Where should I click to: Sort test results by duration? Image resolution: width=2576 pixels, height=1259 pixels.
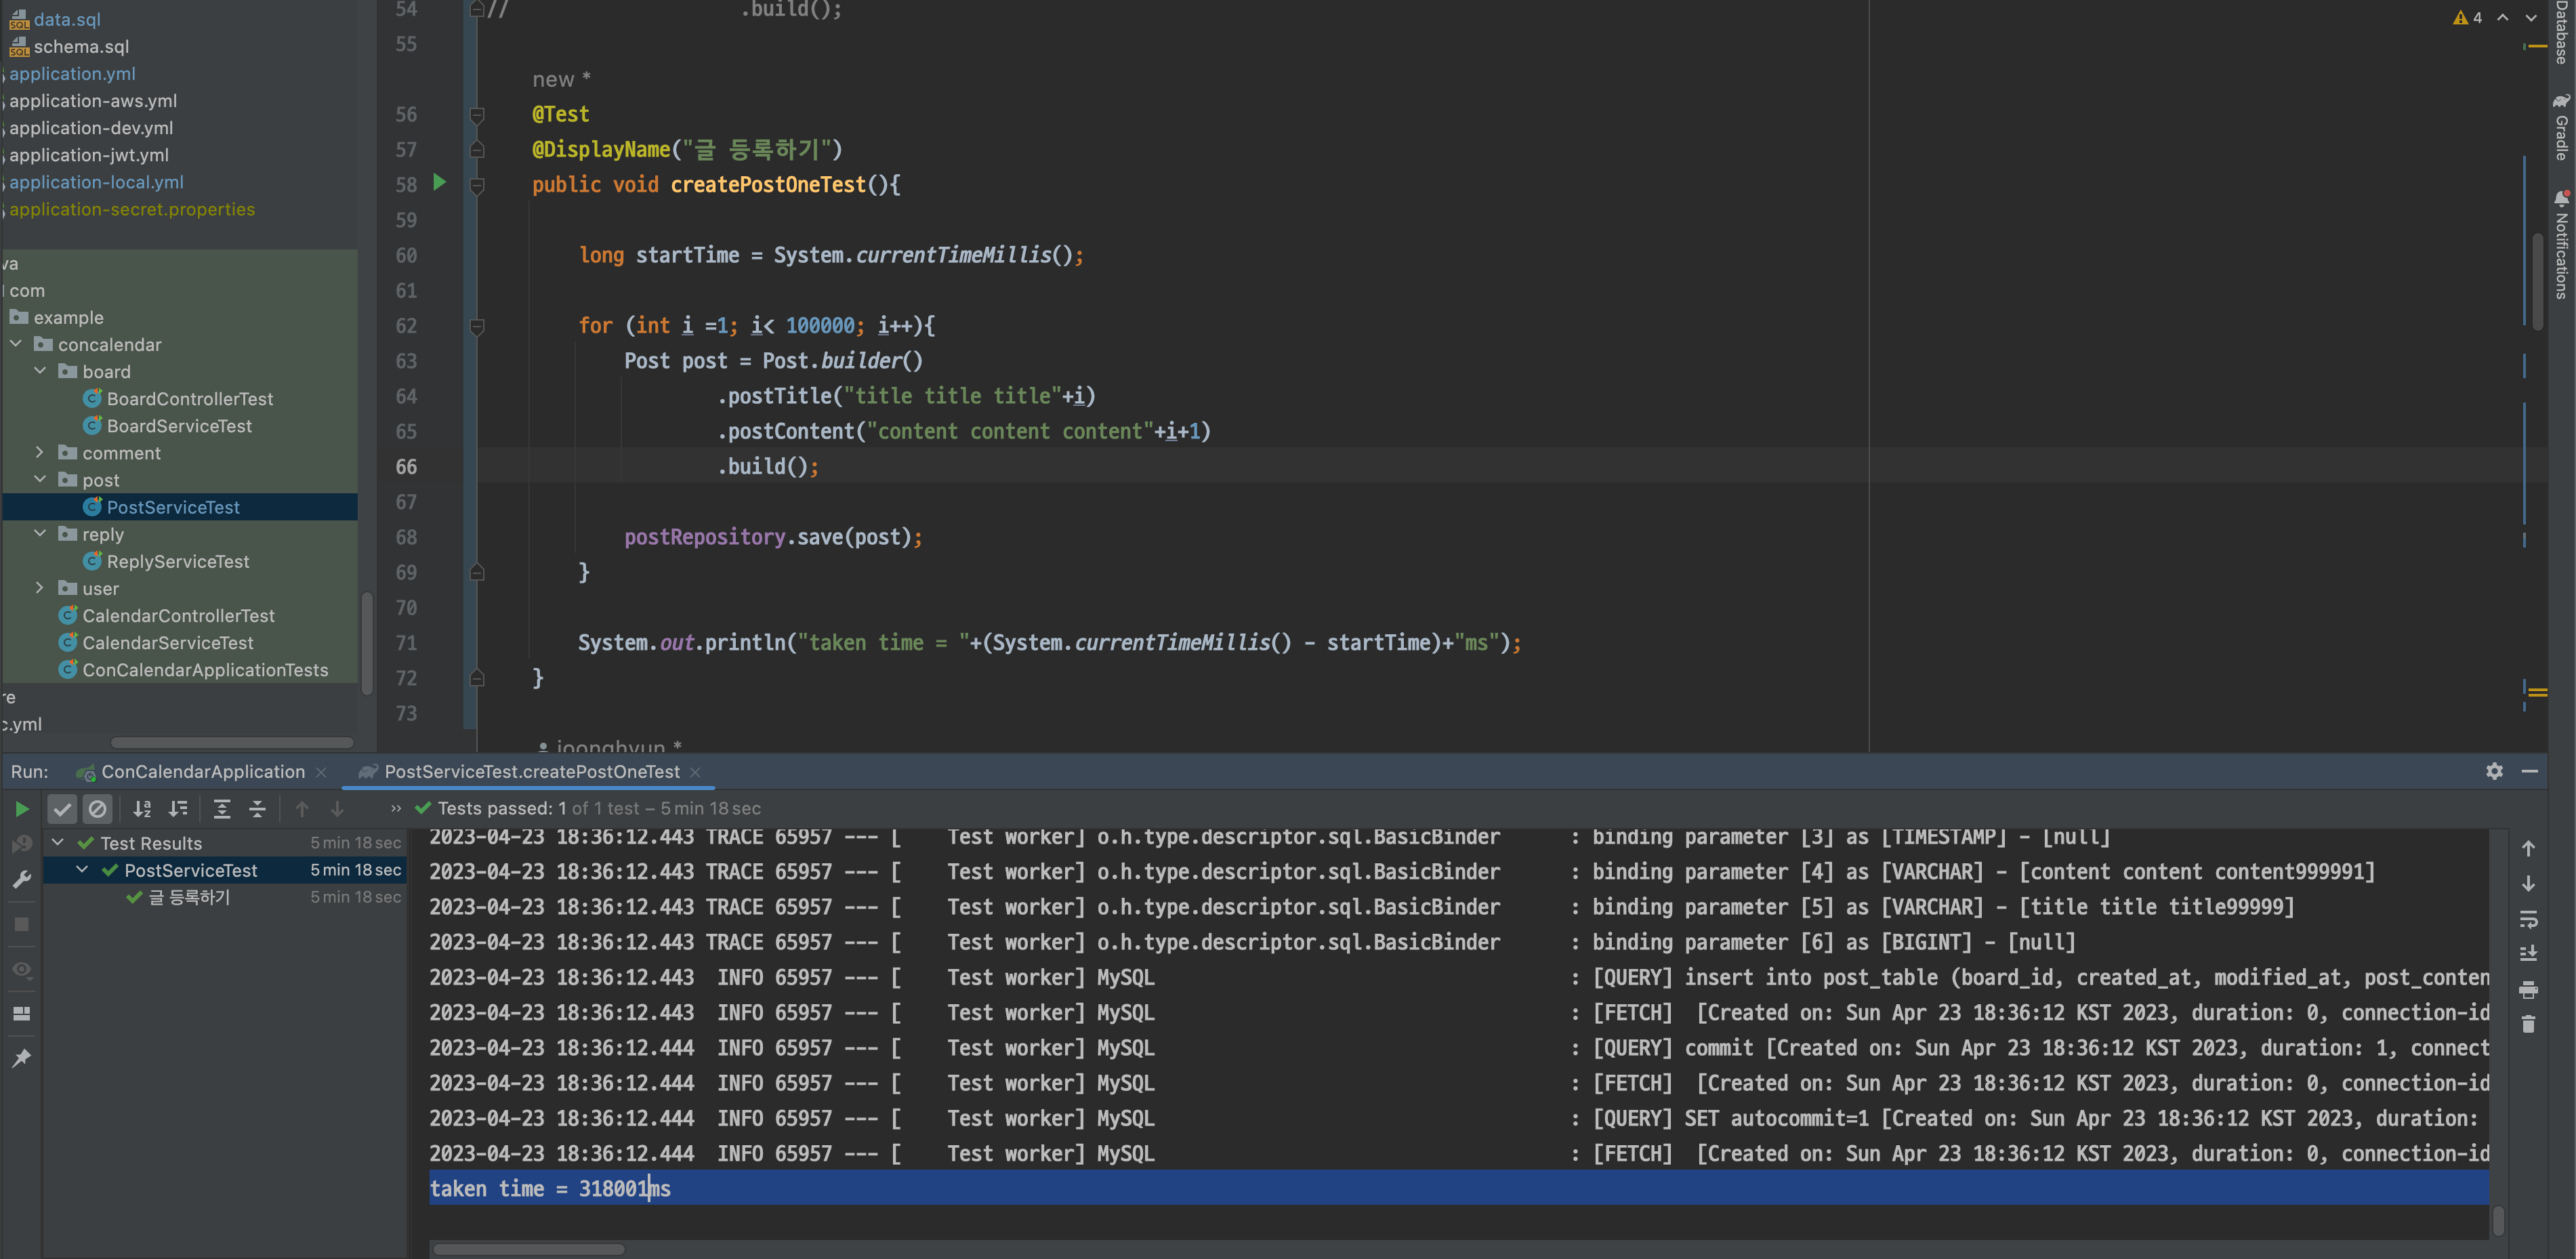coord(178,808)
